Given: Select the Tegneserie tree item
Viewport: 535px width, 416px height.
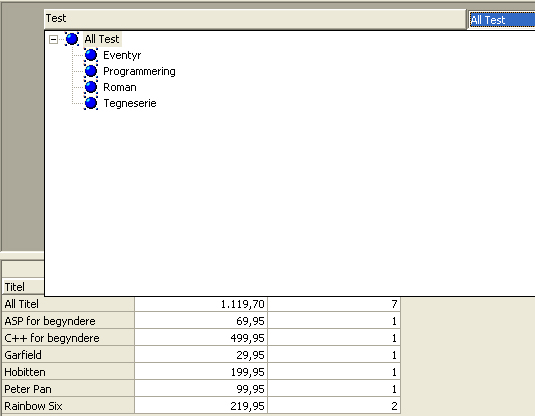Looking at the screenshot, I should 130,103.
